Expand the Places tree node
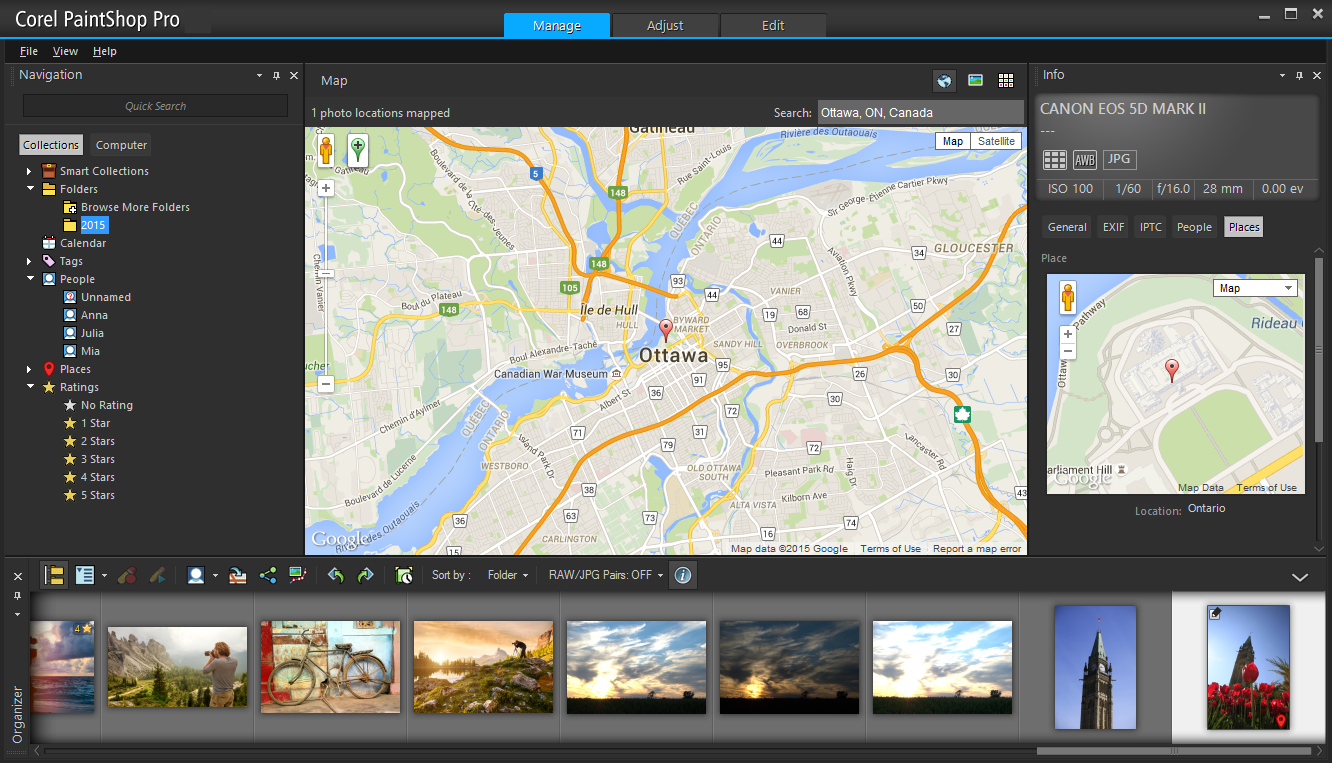The height and width of the screenshot is (763, 1332). tap(30, 369)
